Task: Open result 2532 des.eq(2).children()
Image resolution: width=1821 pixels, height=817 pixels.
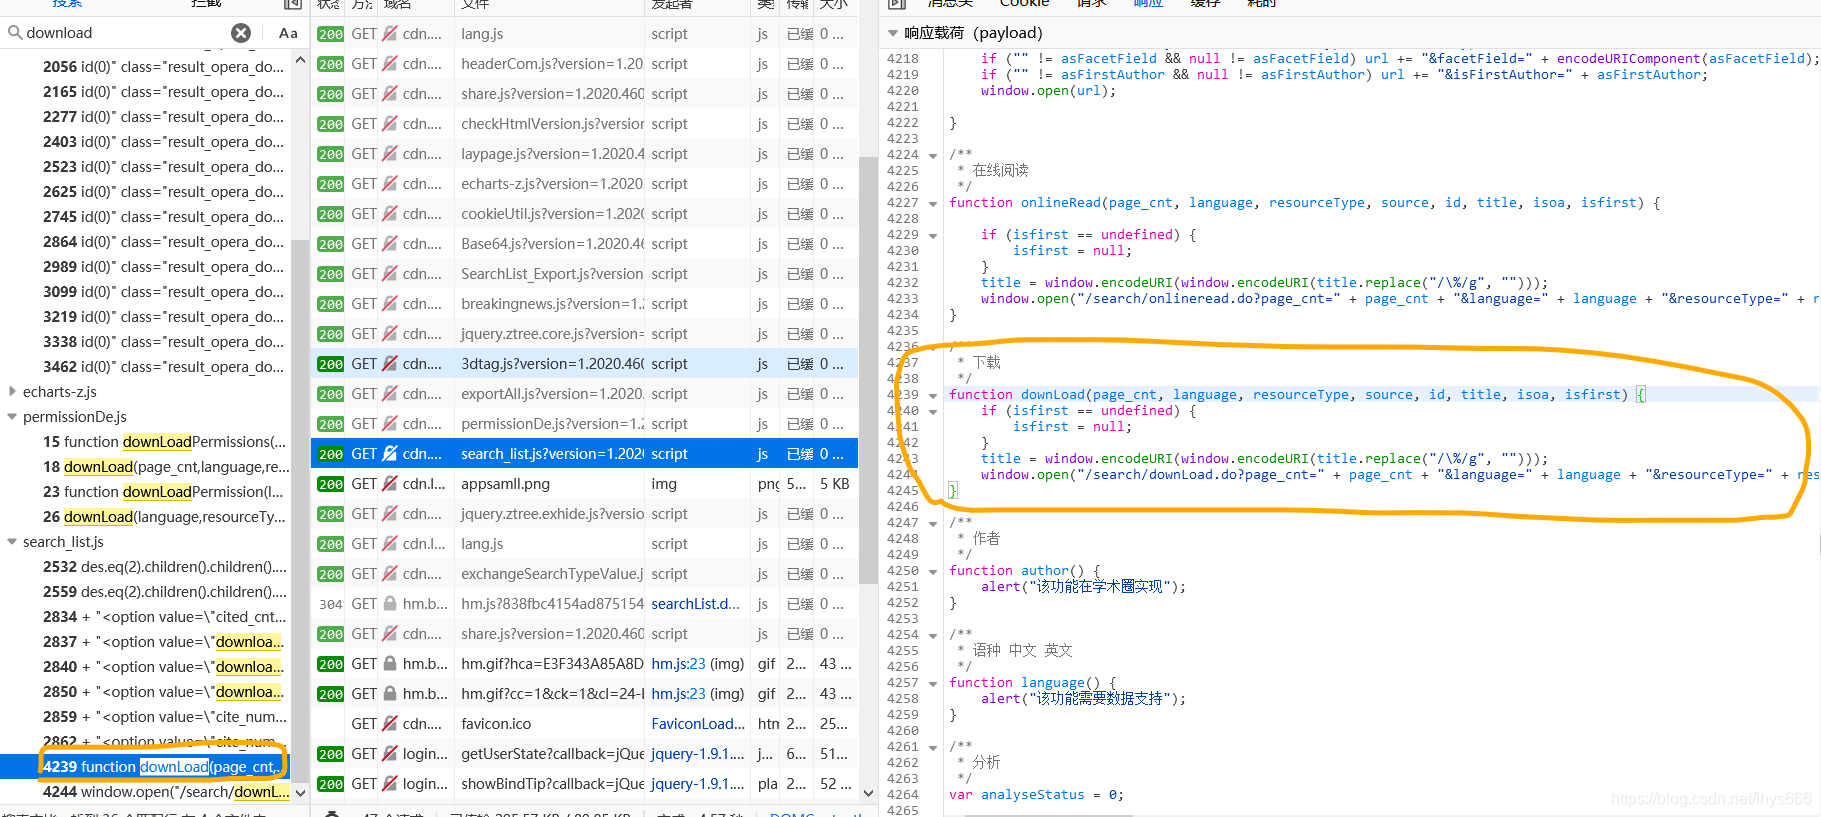Action: (x=146, y=567)
